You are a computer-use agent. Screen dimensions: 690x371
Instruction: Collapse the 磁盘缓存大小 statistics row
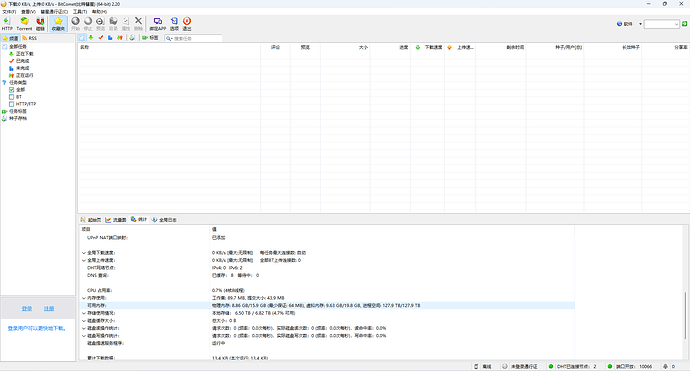pyautogui.click(x=84, y=320)
